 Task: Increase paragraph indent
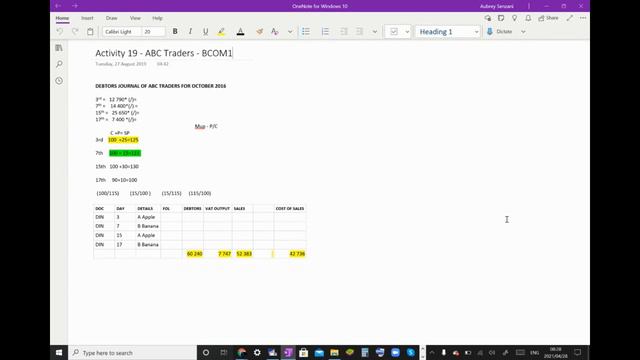(x=359, y=31)
